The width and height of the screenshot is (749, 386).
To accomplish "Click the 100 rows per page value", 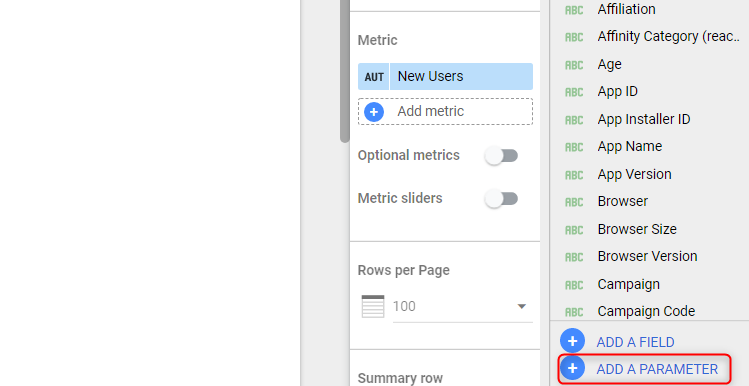I will 404,306.
